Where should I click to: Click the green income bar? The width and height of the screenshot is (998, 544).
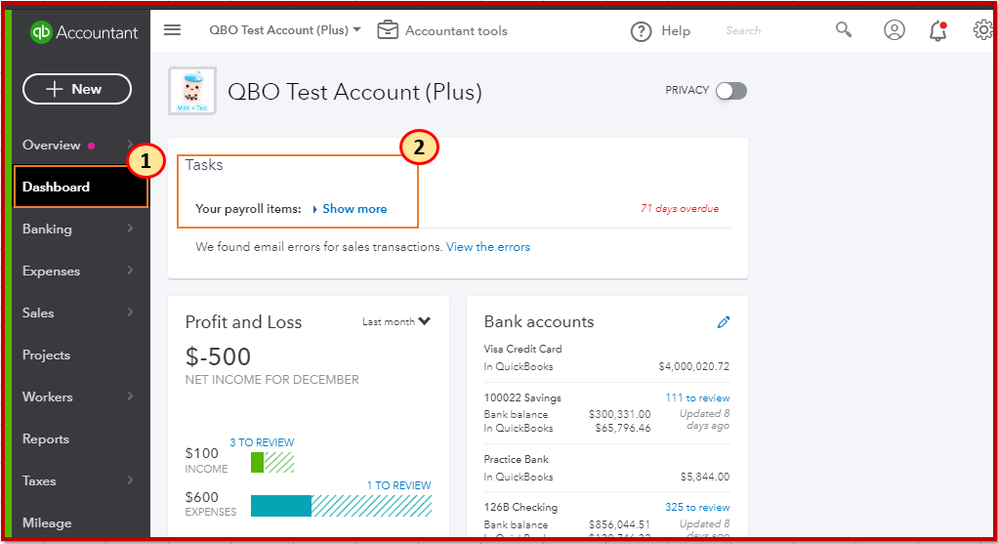257,462
